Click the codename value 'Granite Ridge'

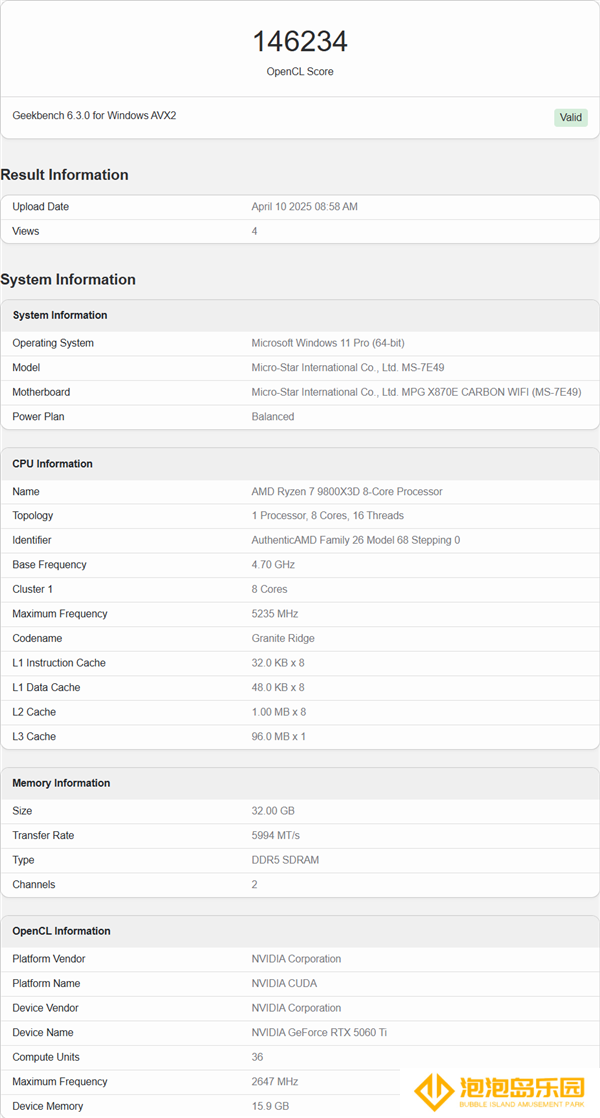click(x=283, y=638)
